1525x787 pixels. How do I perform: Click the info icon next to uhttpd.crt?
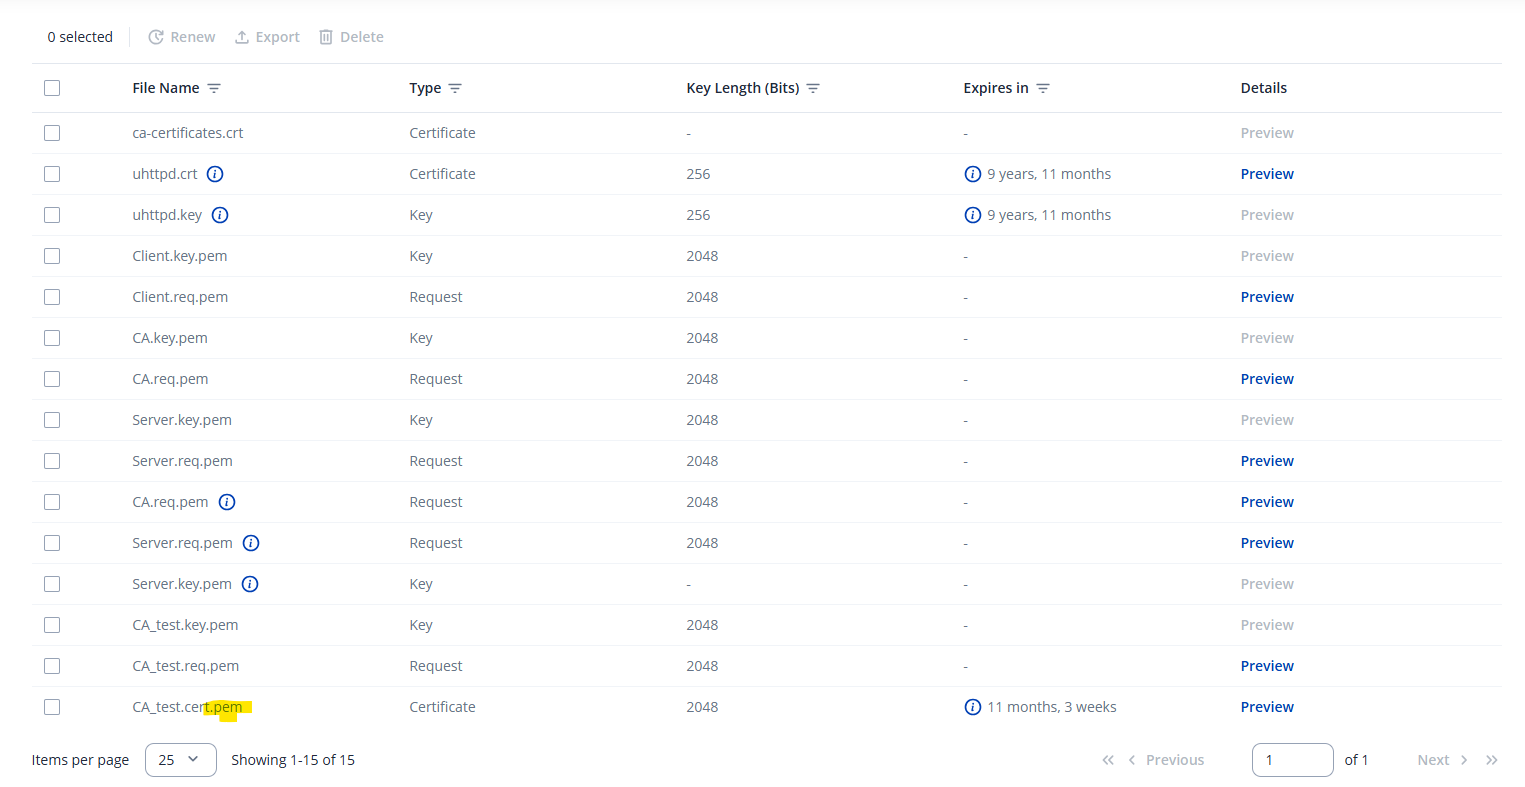[x=215, y=174]
